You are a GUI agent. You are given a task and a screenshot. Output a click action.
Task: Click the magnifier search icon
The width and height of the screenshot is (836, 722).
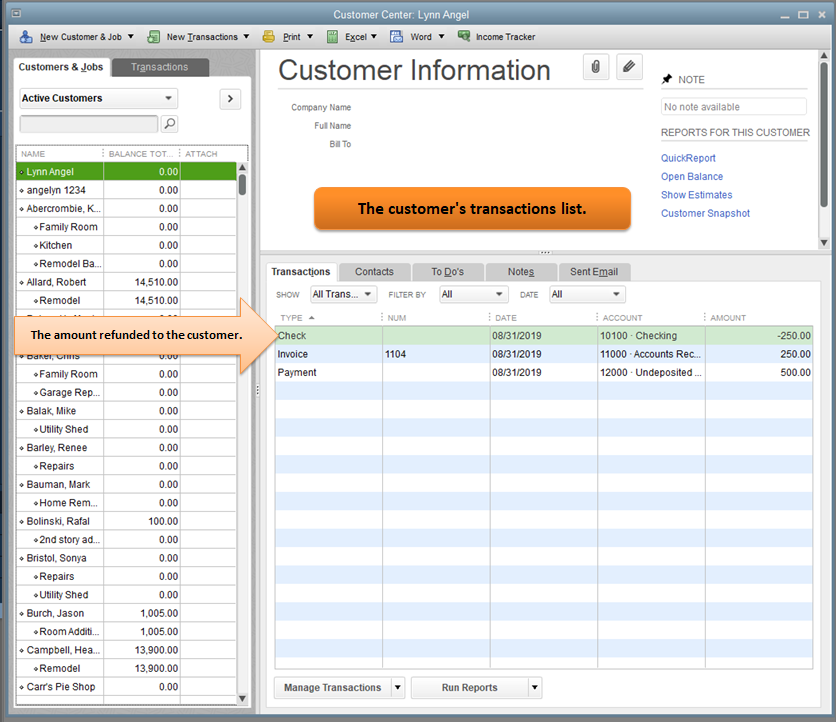[x=170, y=124]
